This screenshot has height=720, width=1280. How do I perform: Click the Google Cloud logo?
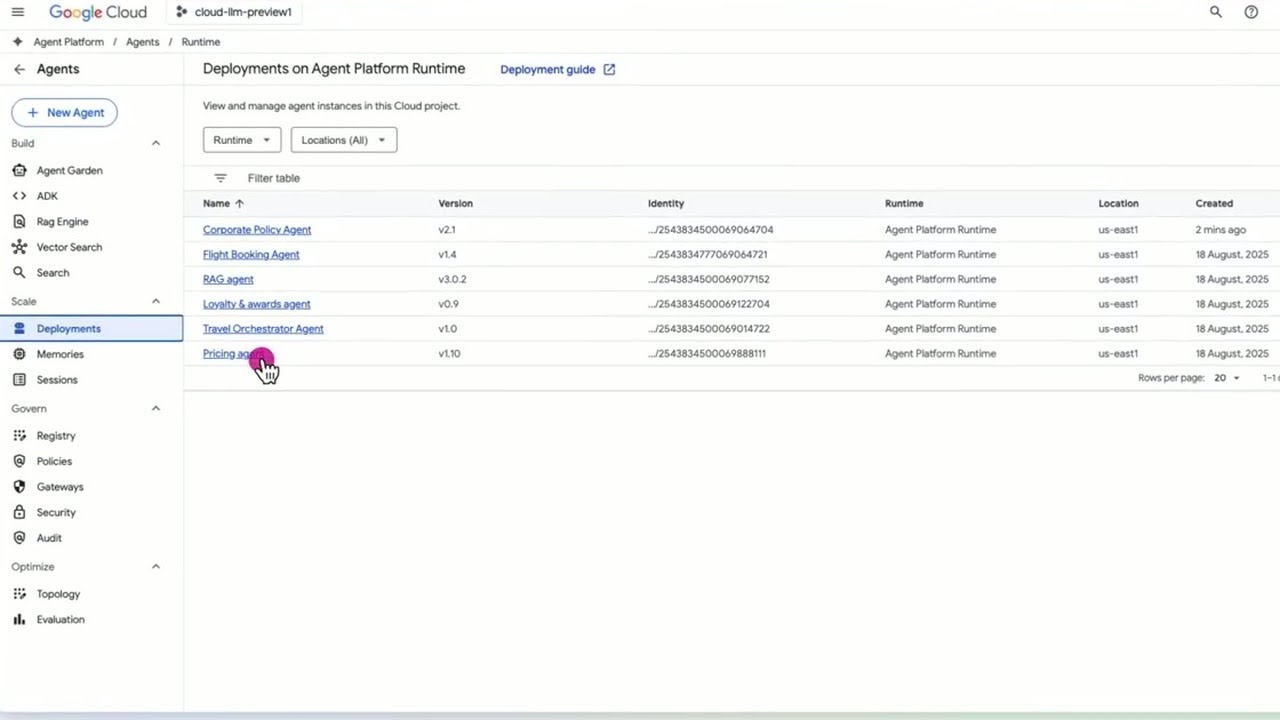[98, 12]
